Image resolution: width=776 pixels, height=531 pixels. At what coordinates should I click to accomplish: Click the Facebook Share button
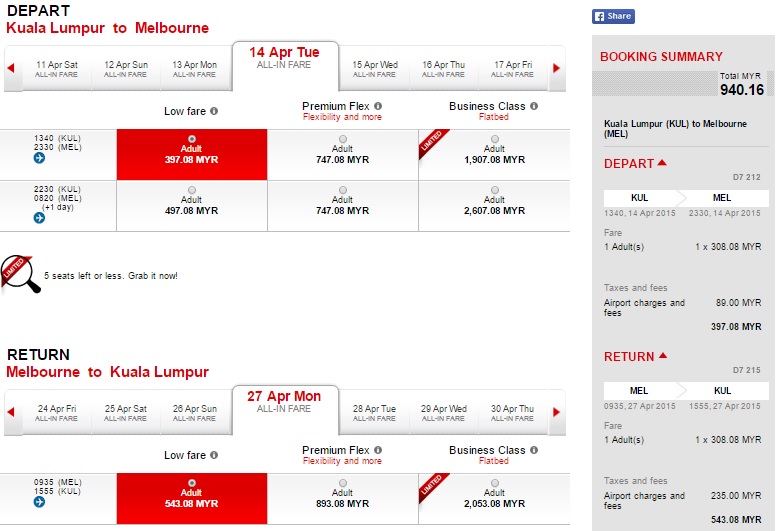(x=613, y=16)
